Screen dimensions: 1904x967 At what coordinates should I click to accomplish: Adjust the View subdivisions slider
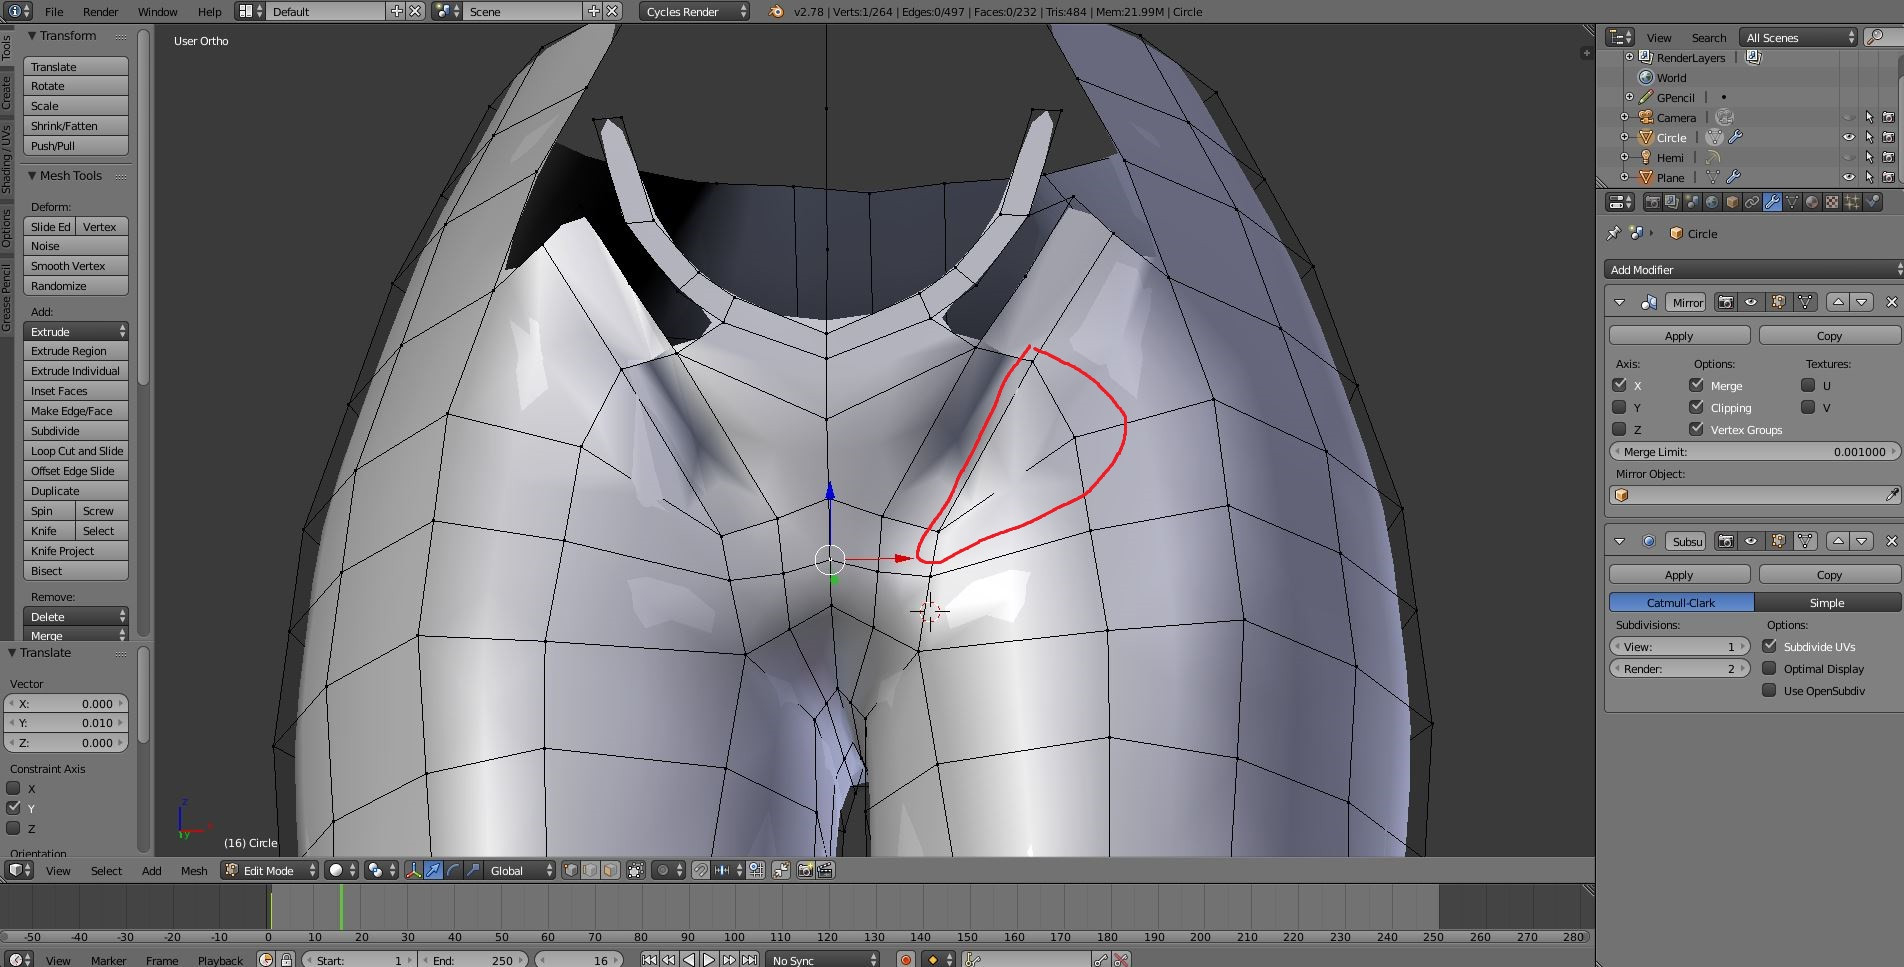coord(1679,647)
